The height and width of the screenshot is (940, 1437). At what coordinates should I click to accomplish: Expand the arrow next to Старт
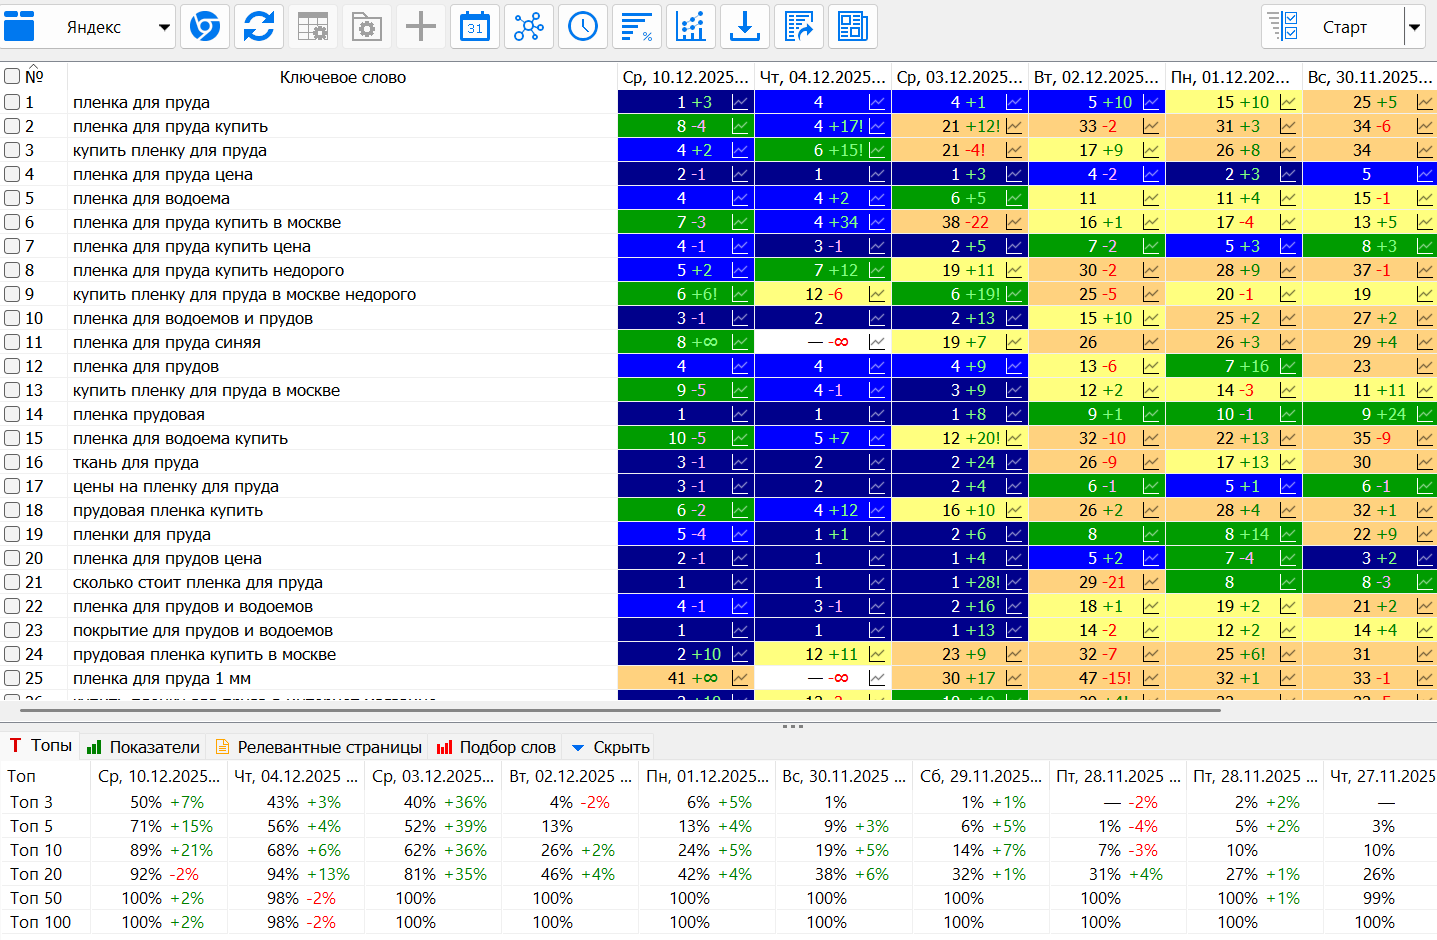tap(1414, 27)
